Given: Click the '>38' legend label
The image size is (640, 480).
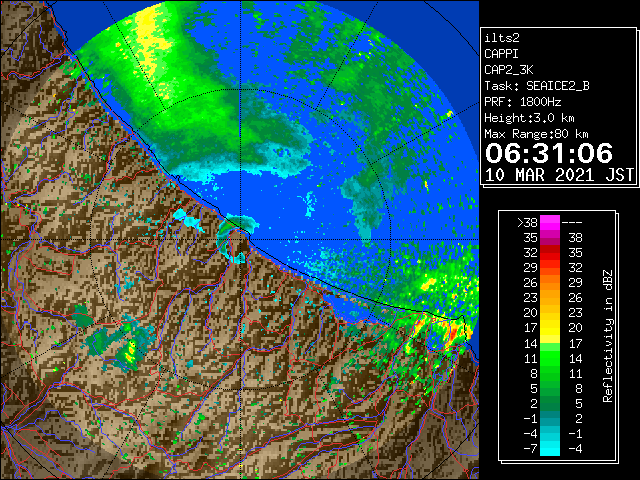Looking at the screenshot, I should coord(527,223).
